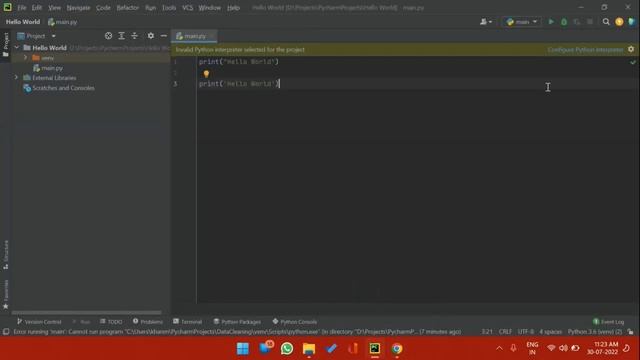Open the File menu
The image size is (640, 360).
click(x=22, y=8)
